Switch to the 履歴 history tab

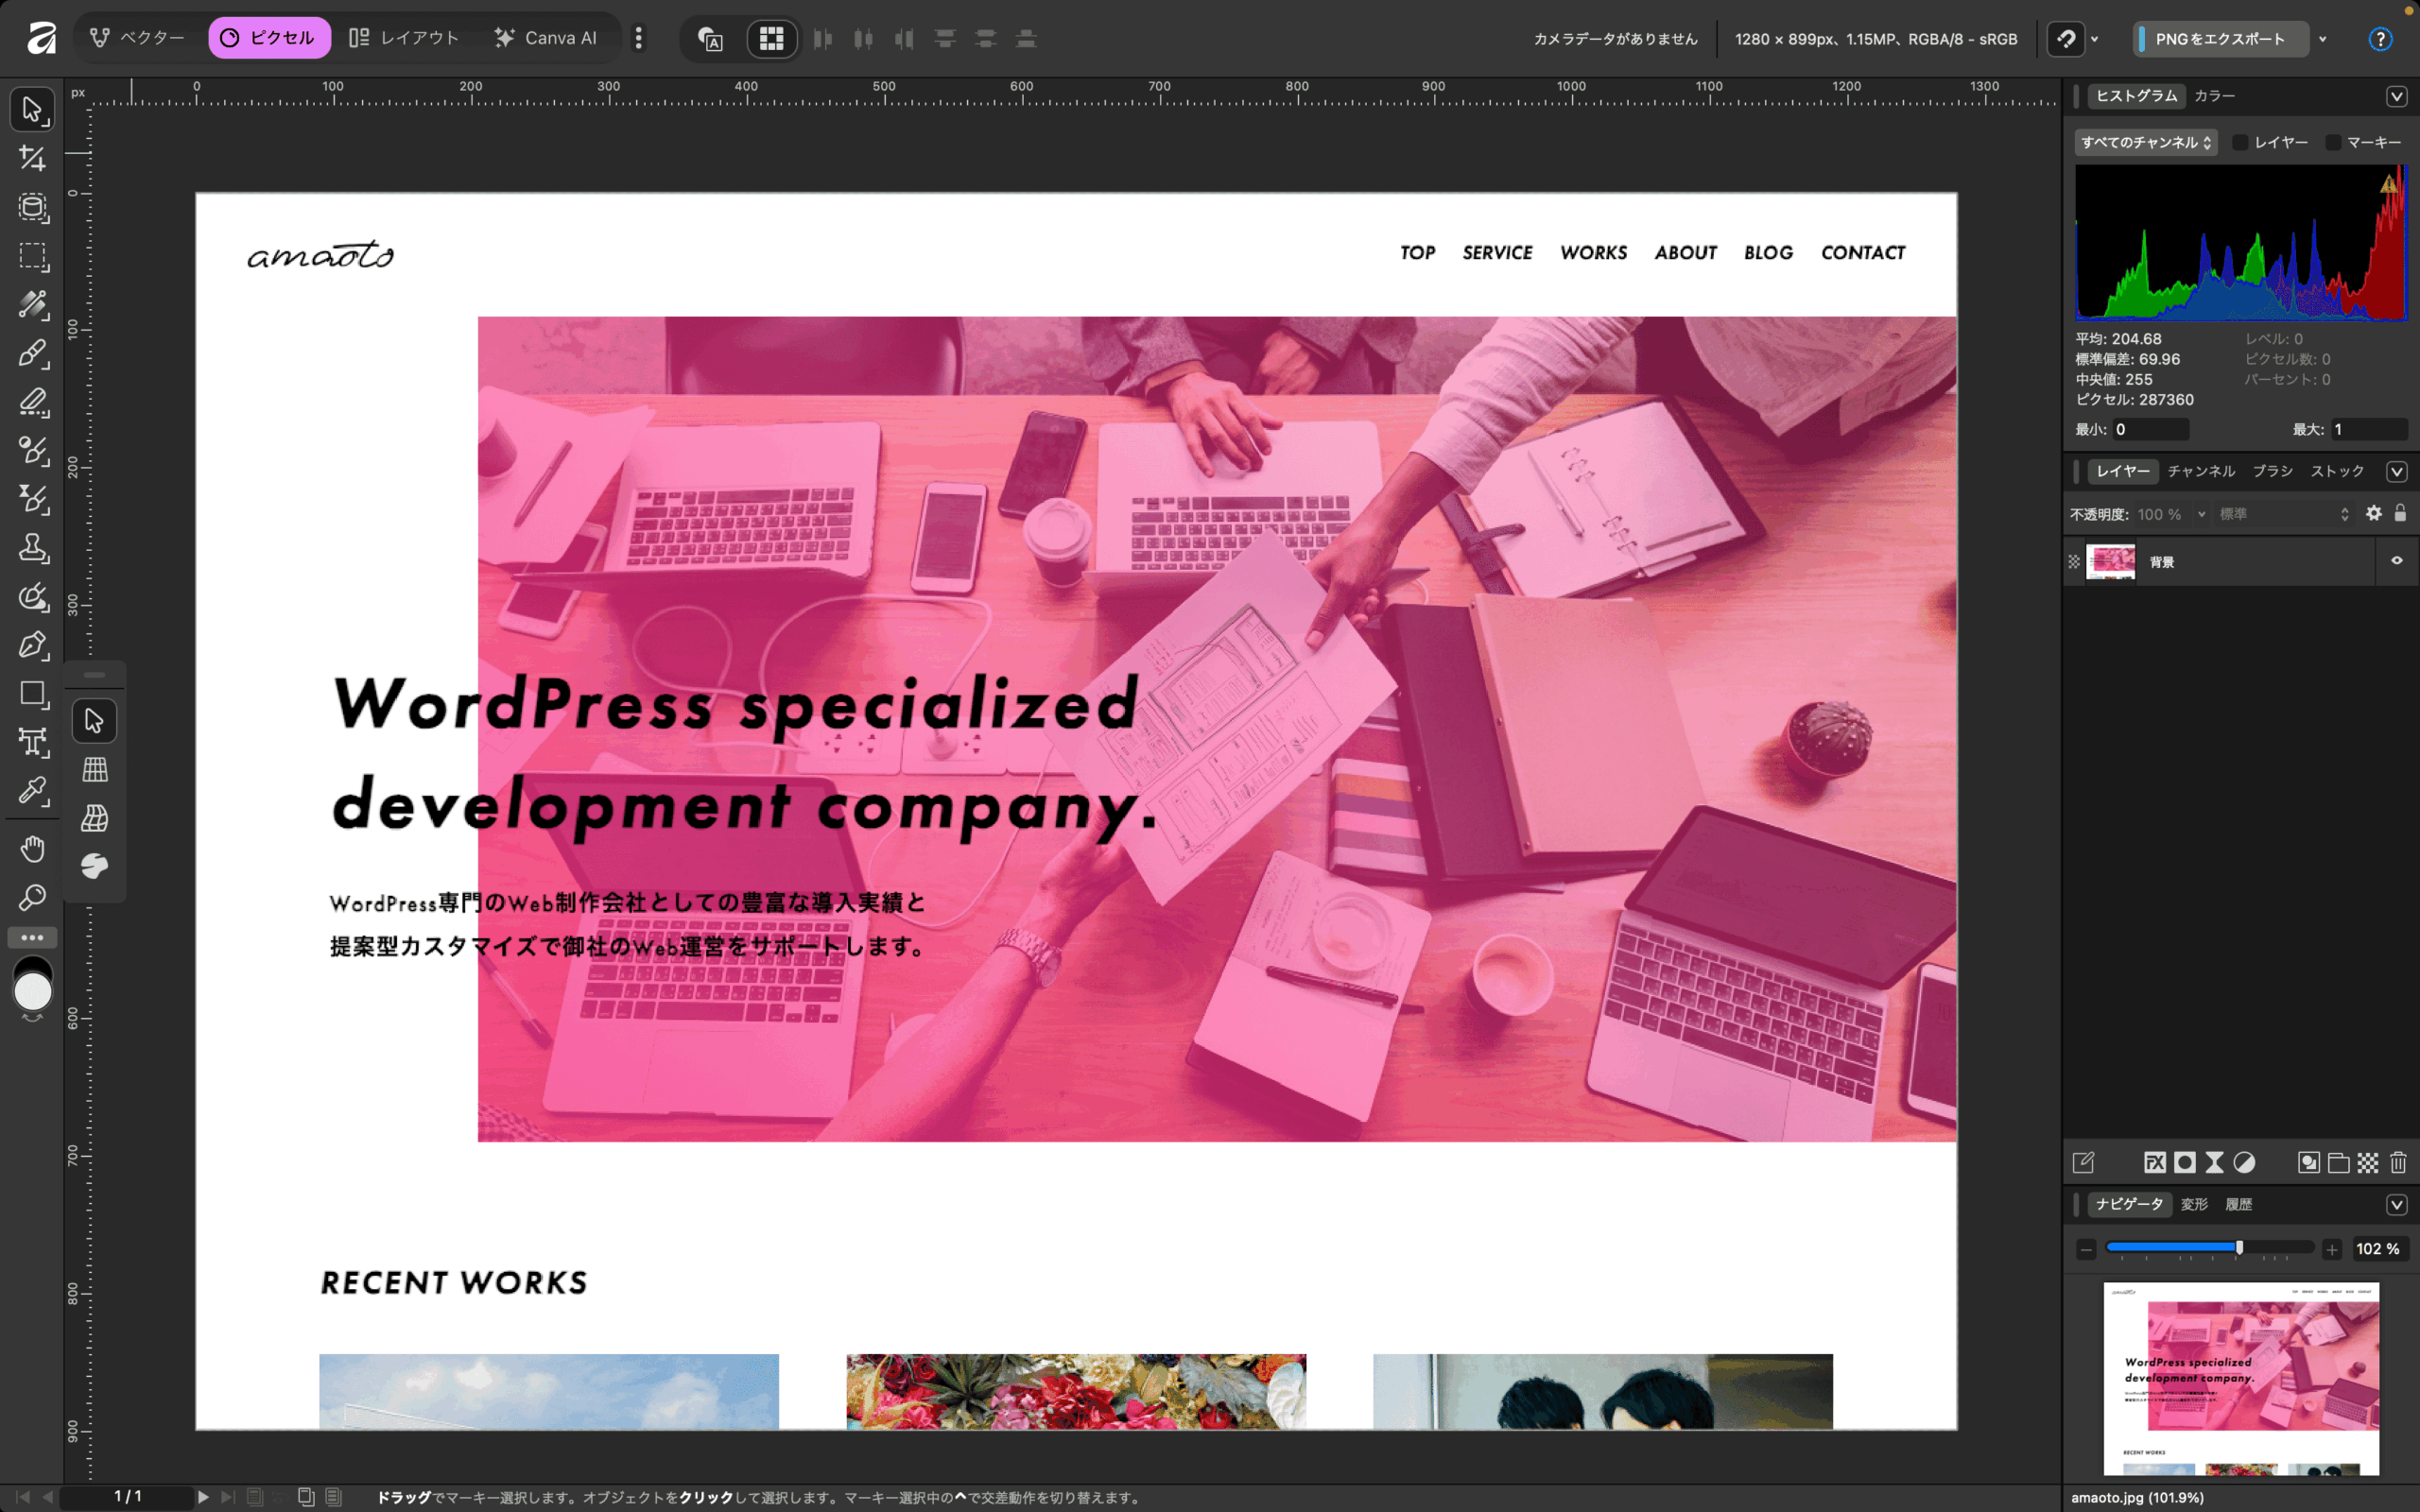pyautogui.click(x=2238, y=1204)
